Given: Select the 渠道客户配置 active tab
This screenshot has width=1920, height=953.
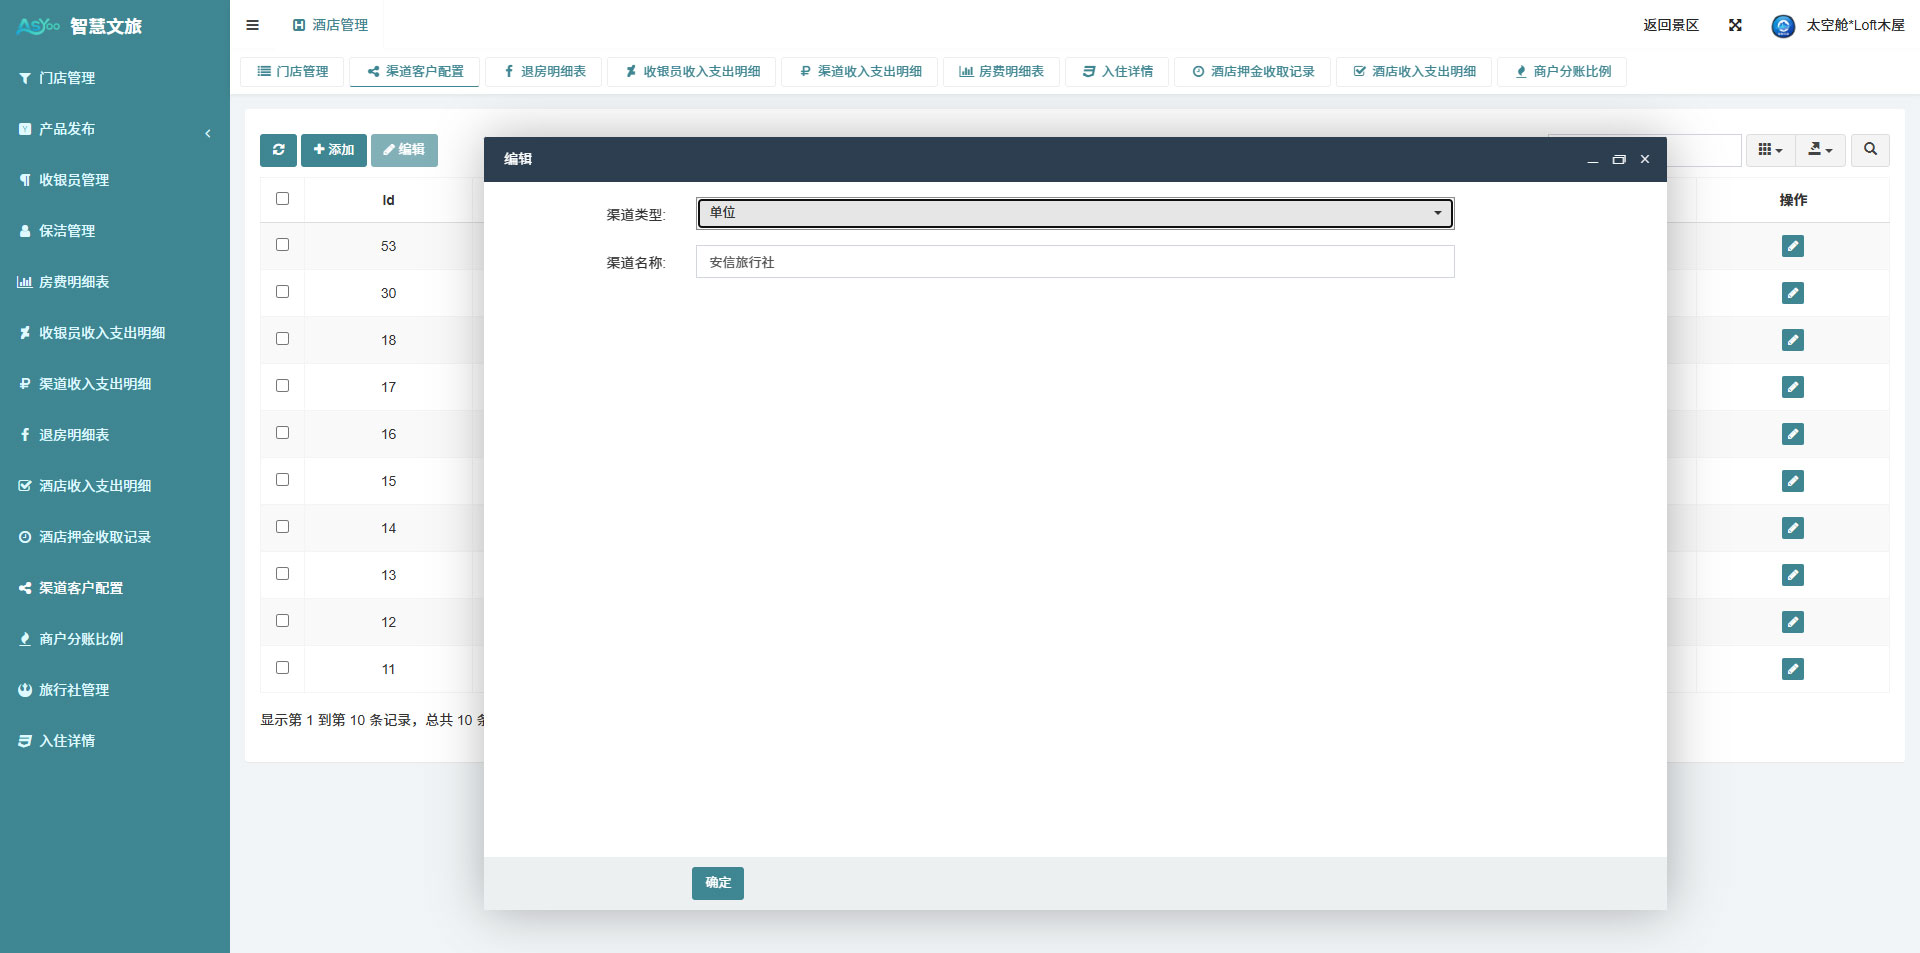Looking at the screenshot, I should point(414,72).
